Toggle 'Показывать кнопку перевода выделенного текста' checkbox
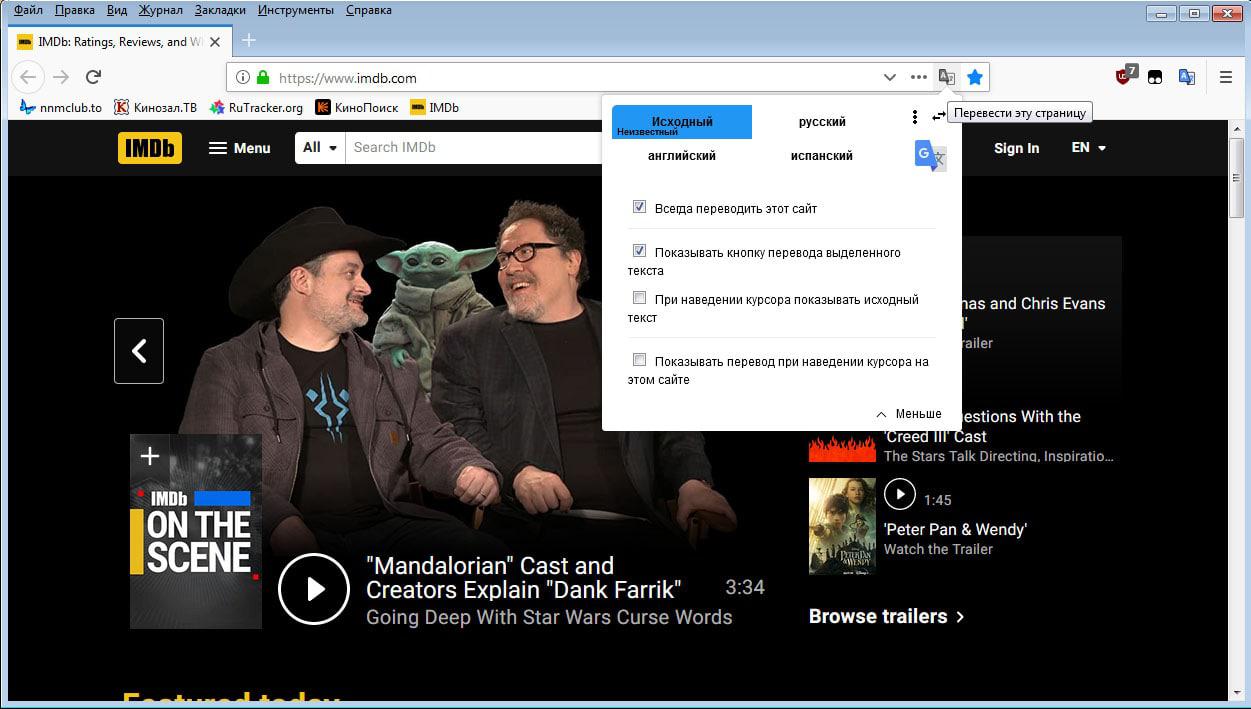Image resolution: width=1251 pixels, height=709 pixels. click(x=639, y=251)
